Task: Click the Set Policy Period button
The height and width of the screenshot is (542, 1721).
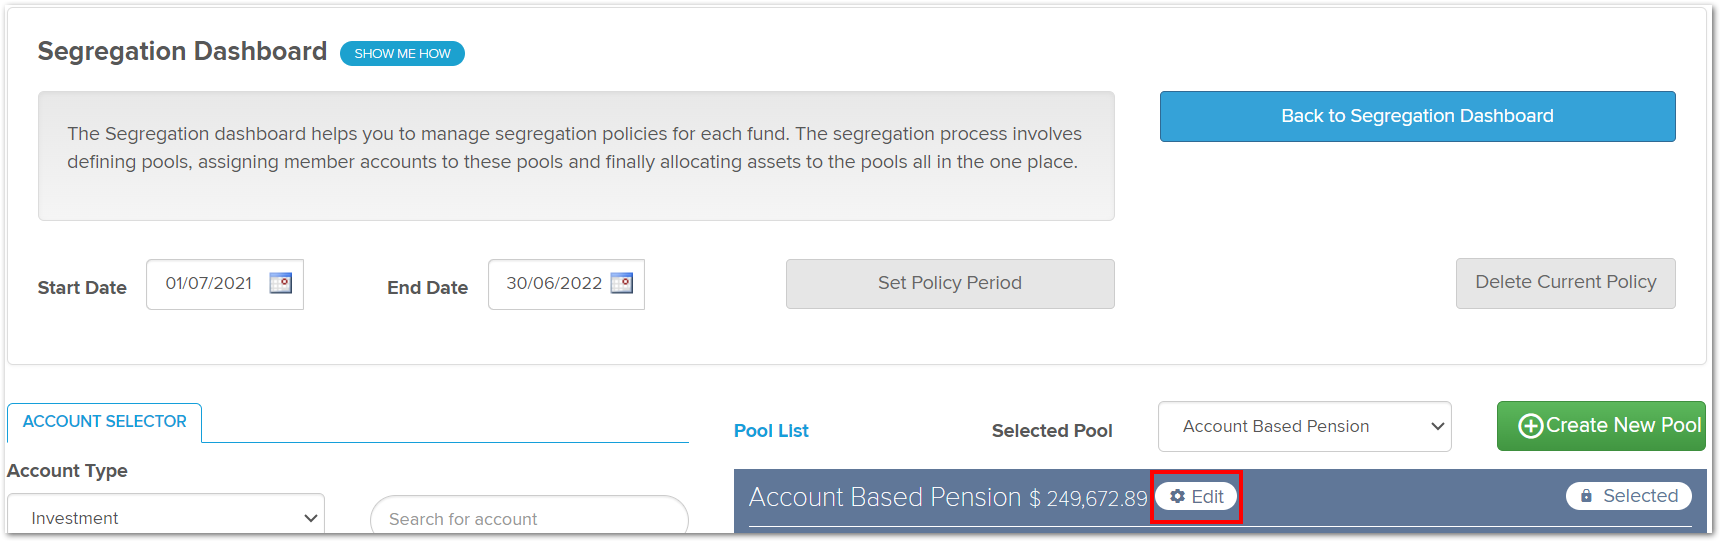Action: point(950,283)
